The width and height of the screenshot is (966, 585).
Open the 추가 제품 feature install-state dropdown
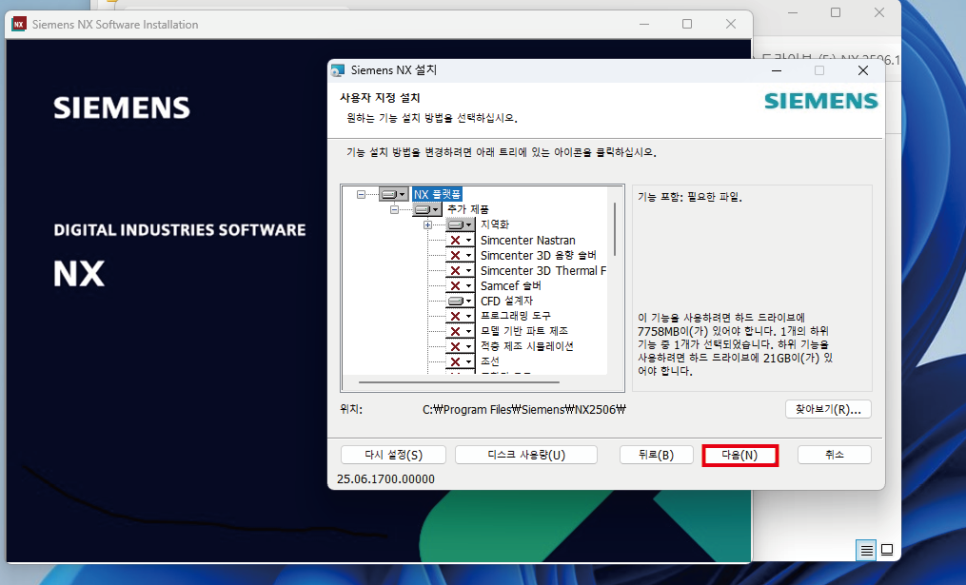(x=428, y=210)
